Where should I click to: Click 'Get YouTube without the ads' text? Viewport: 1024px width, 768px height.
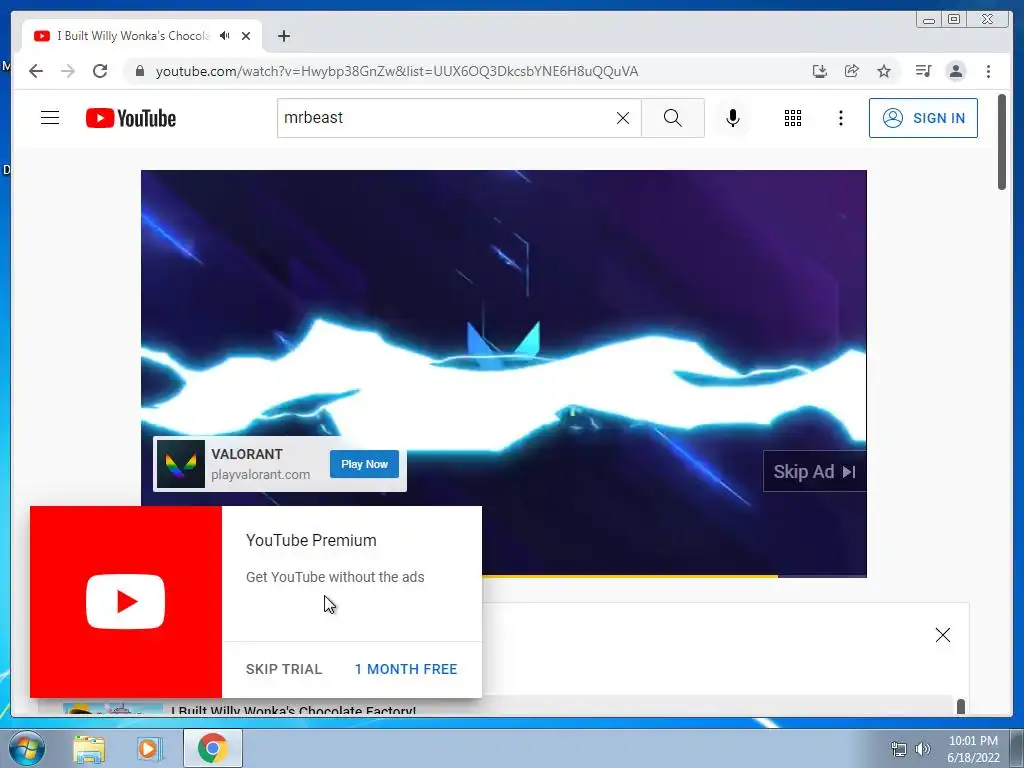click(335, 577)
